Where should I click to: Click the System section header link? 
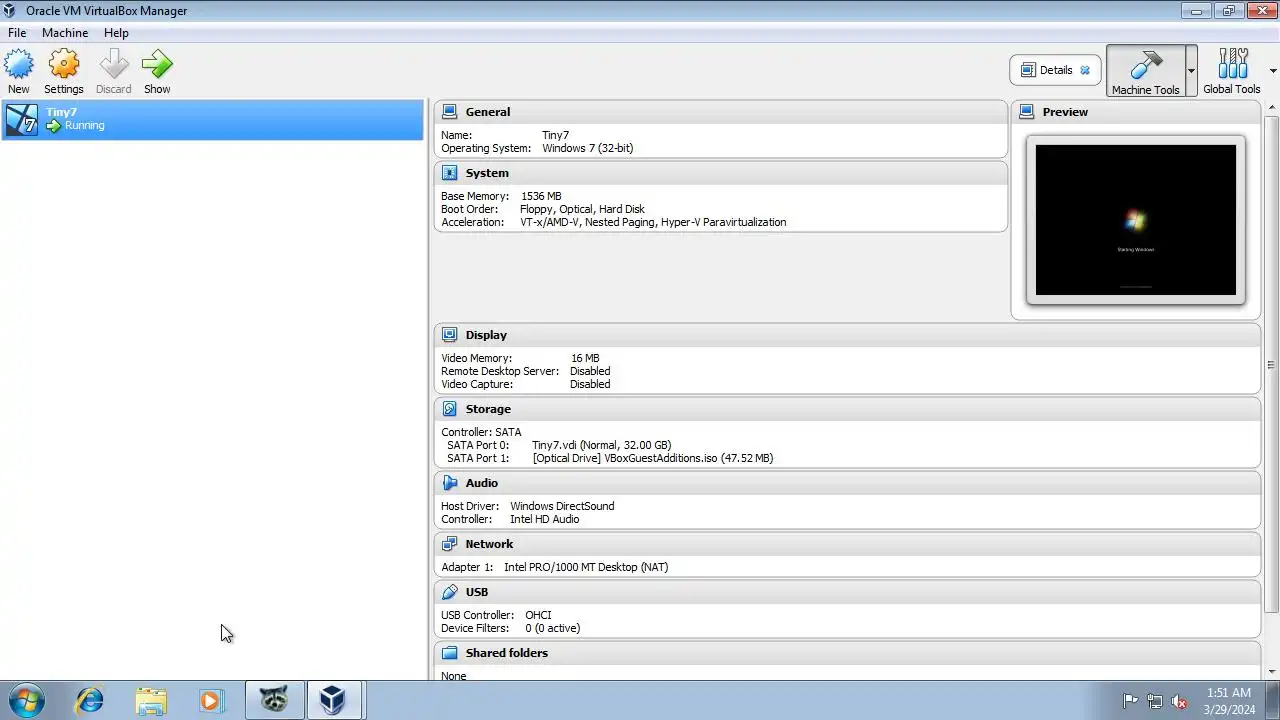click(487, 173)
